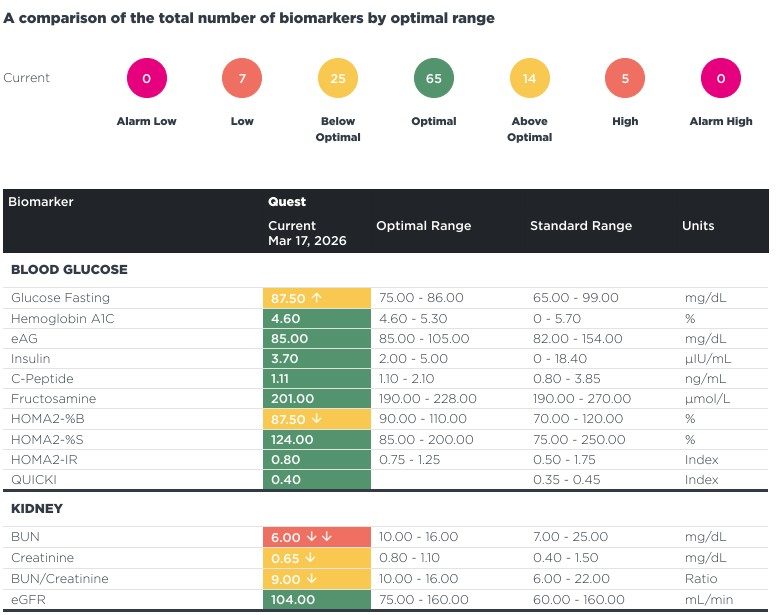Click the Insulin biomarker name
Viewport: 781px width, 615px height.
(x=30, y=359)
